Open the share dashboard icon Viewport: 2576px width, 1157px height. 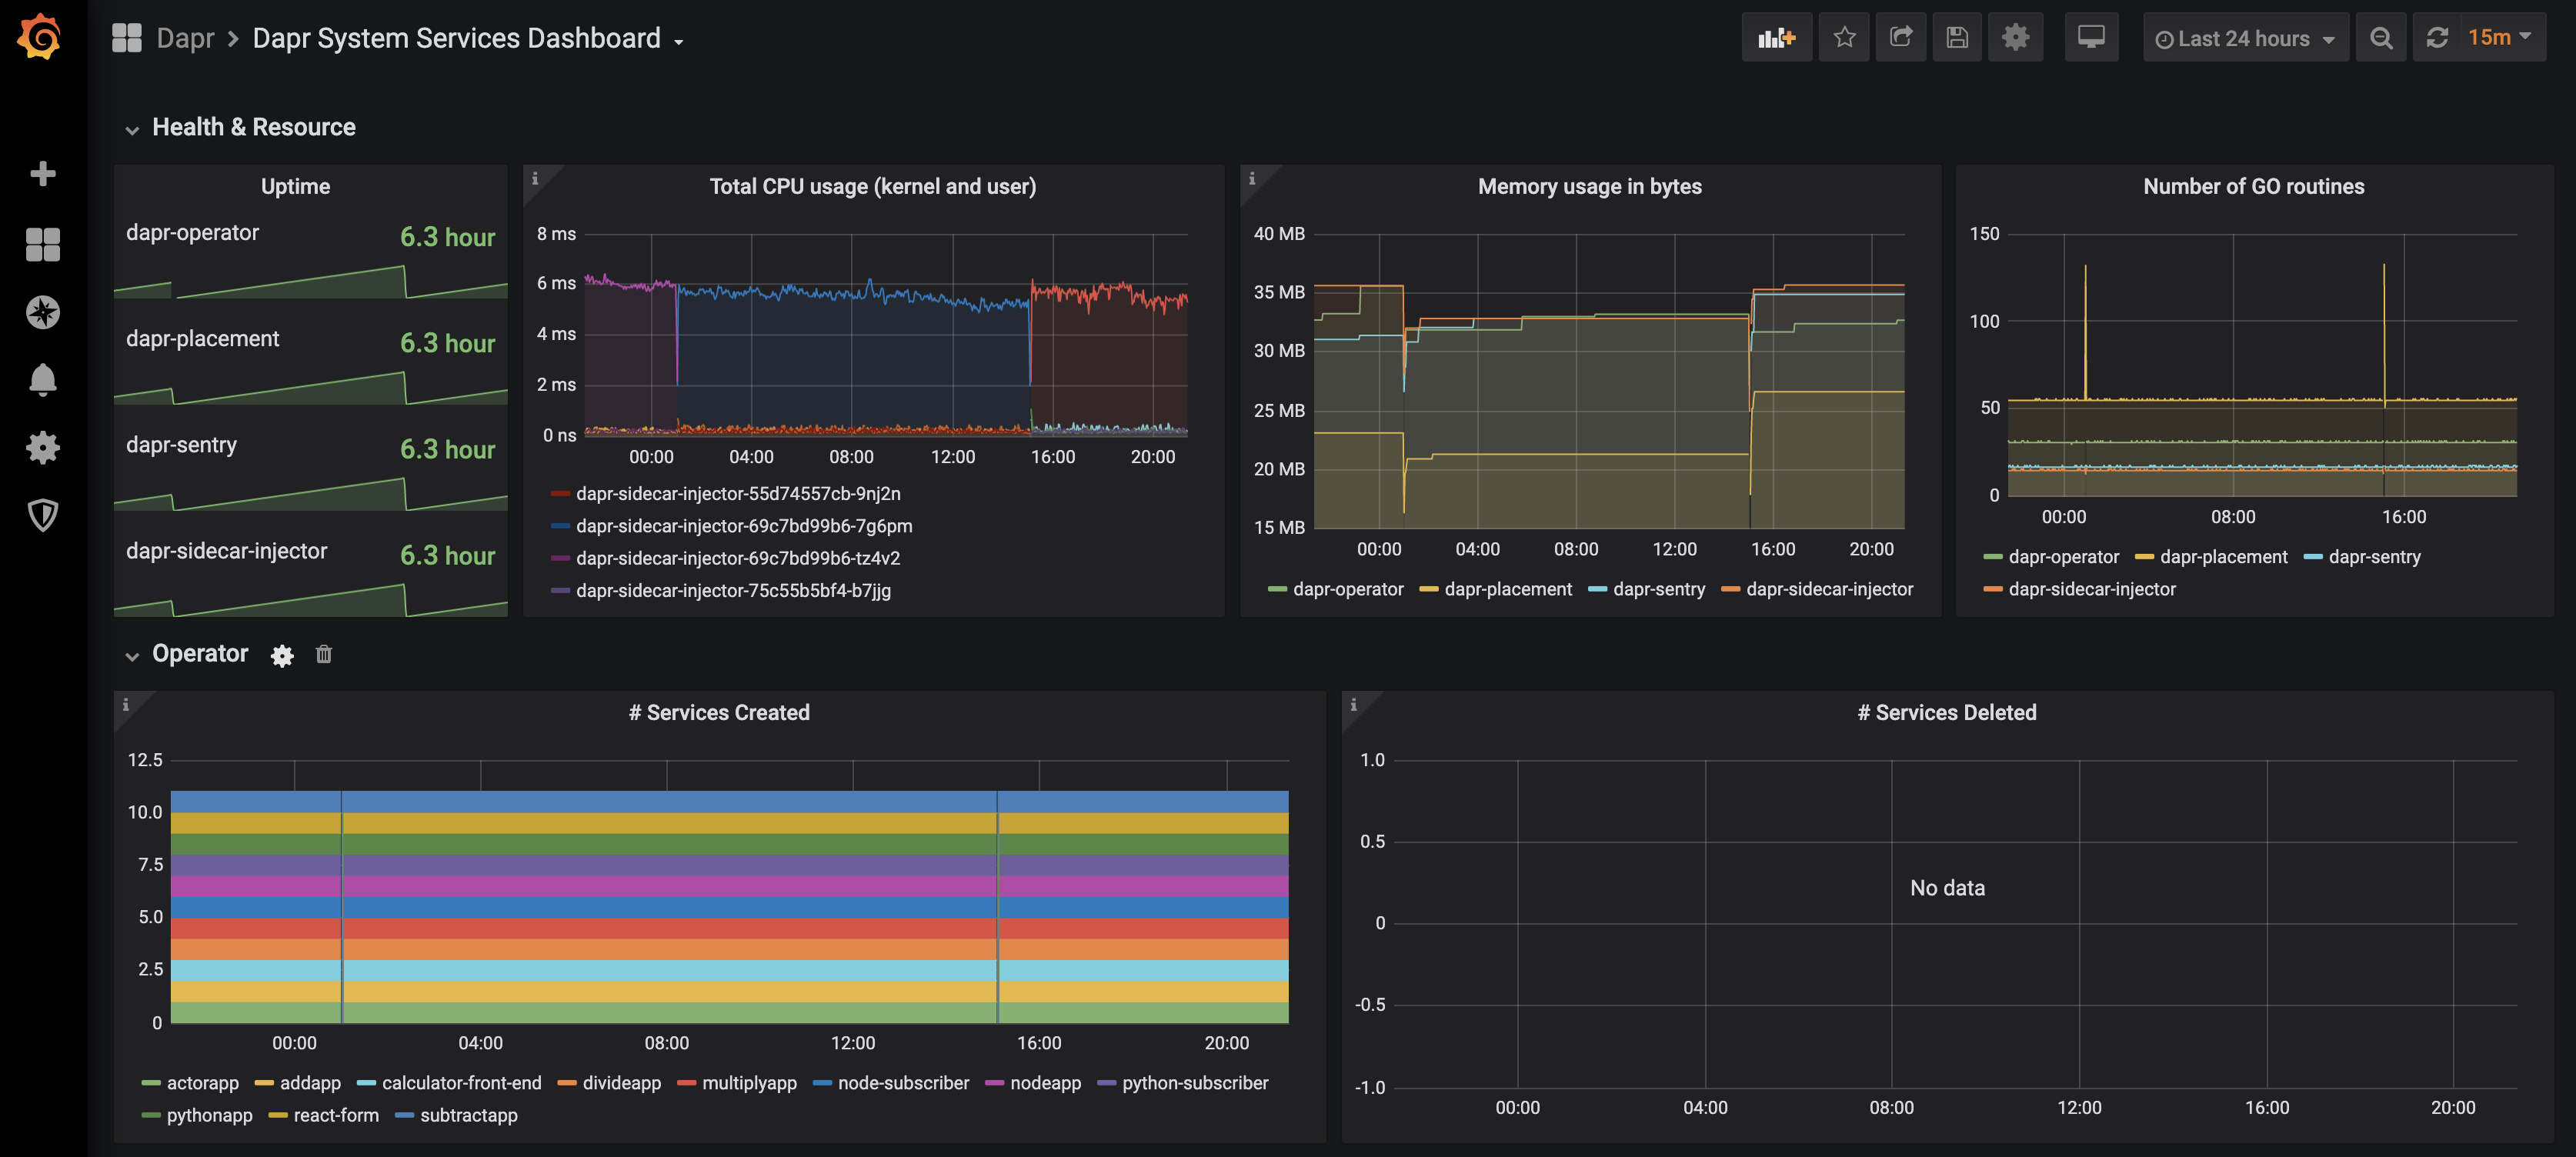(1901, 37)
